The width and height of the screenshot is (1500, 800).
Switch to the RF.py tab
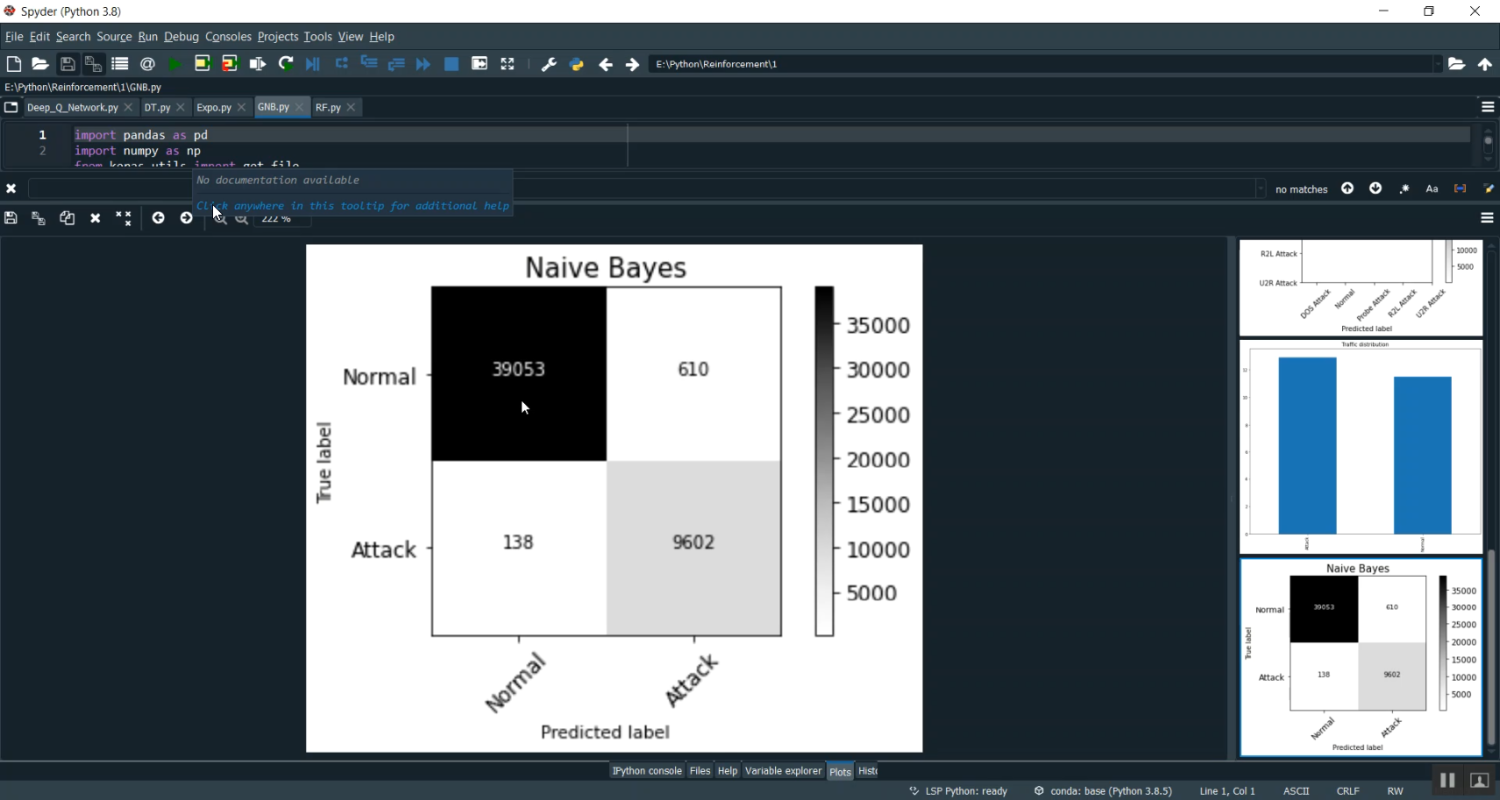pyautogui.click(x=330, y=107)
